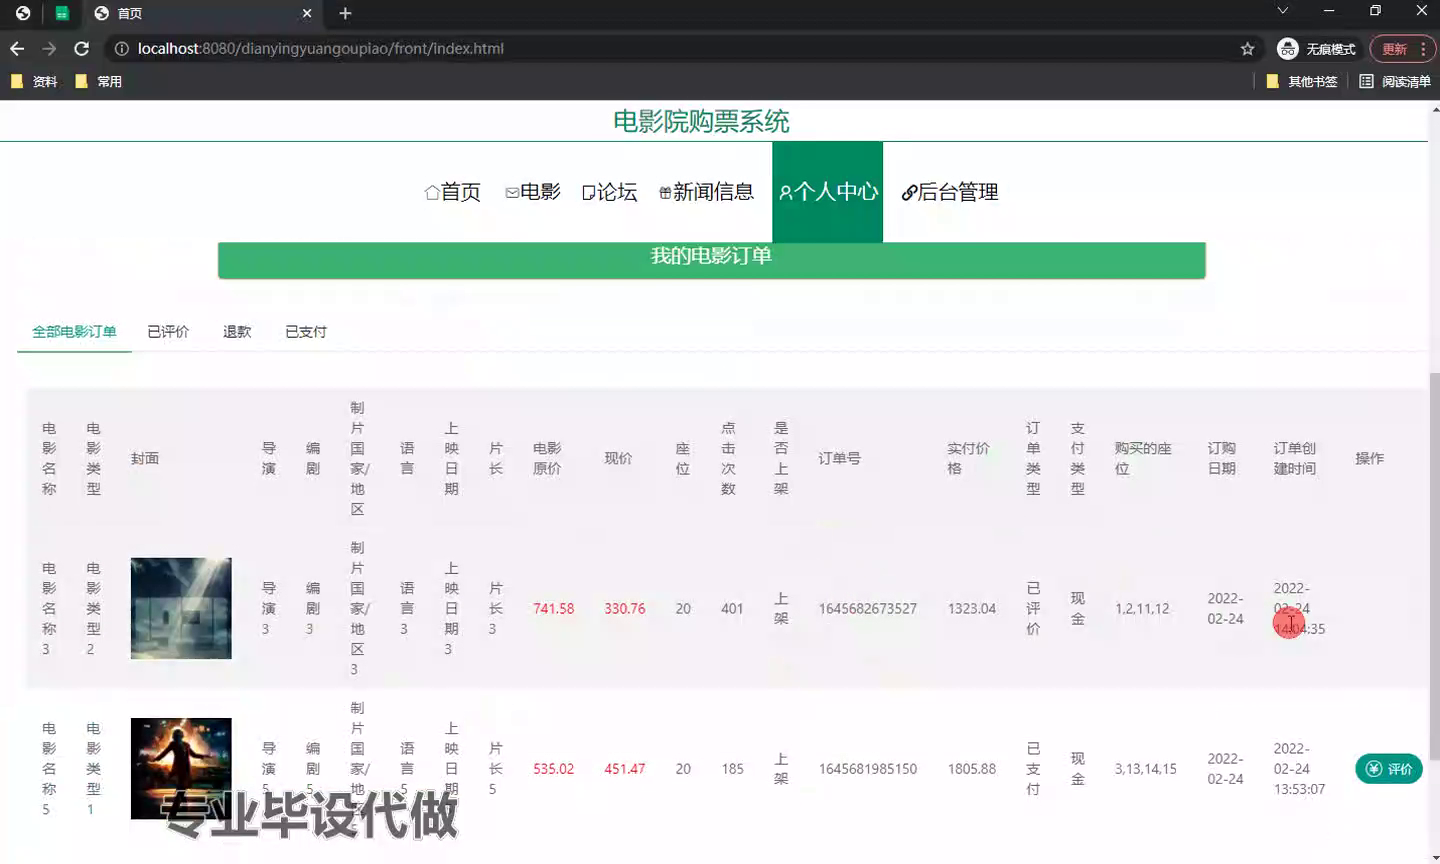The height and width of the screenshot is (864, 1440).
Task: Click the 现价 column header
Action: pyautogui.click(x=618, y=458)
